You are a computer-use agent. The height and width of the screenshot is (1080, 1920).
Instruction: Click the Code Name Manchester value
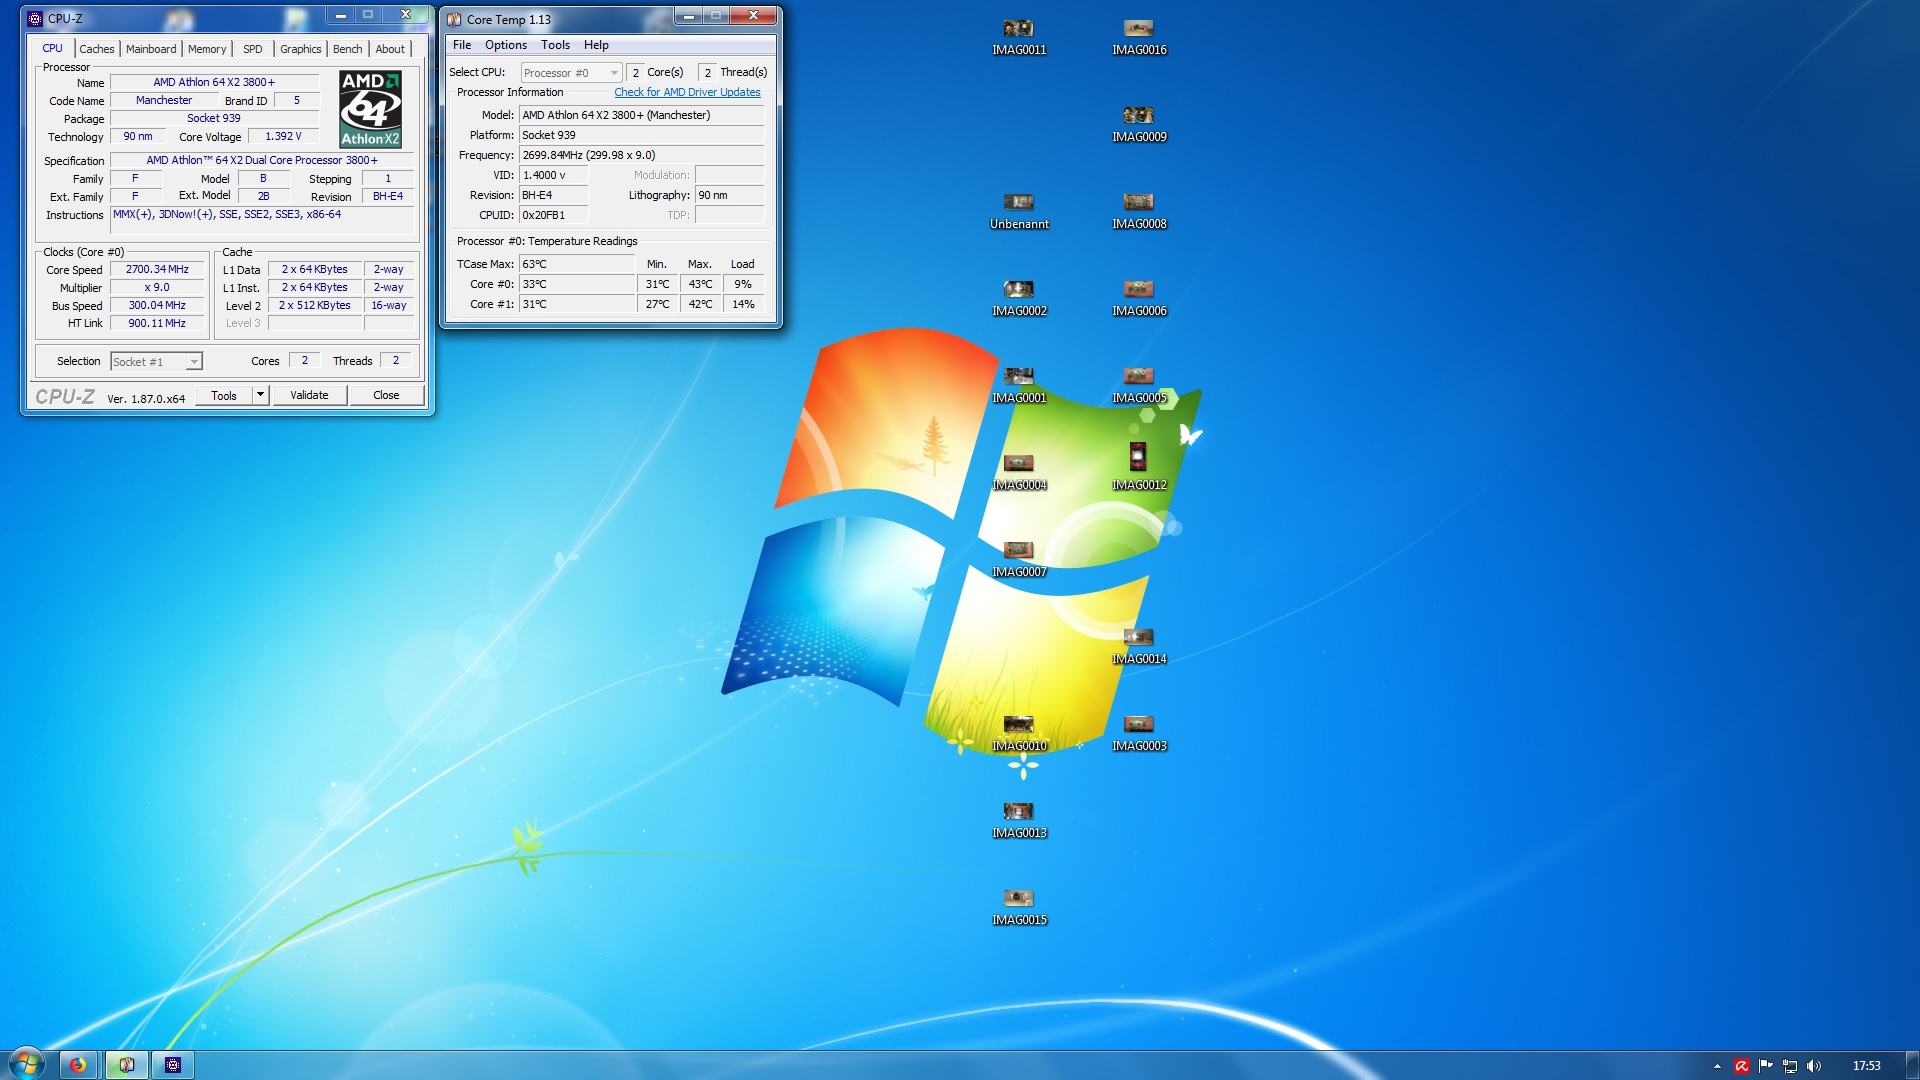click(x=164, y=101)
